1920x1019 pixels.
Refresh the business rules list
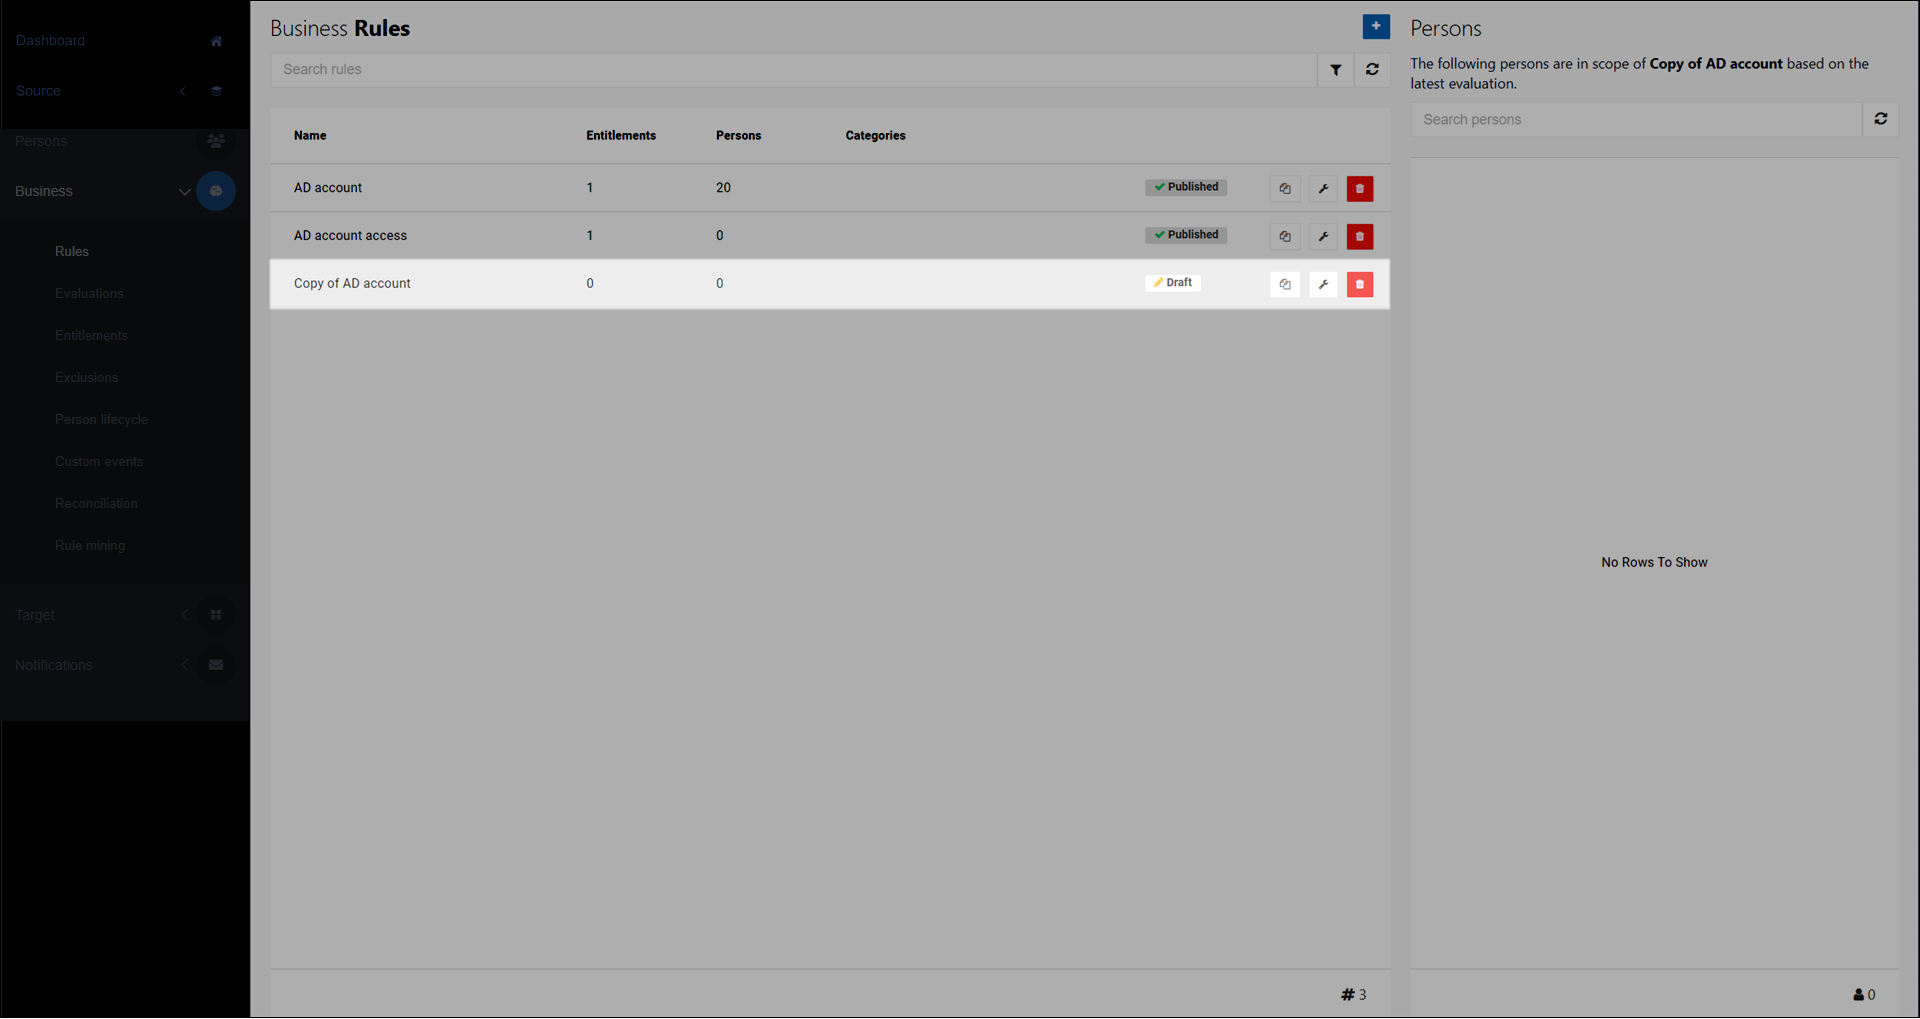pos(1372,70)
